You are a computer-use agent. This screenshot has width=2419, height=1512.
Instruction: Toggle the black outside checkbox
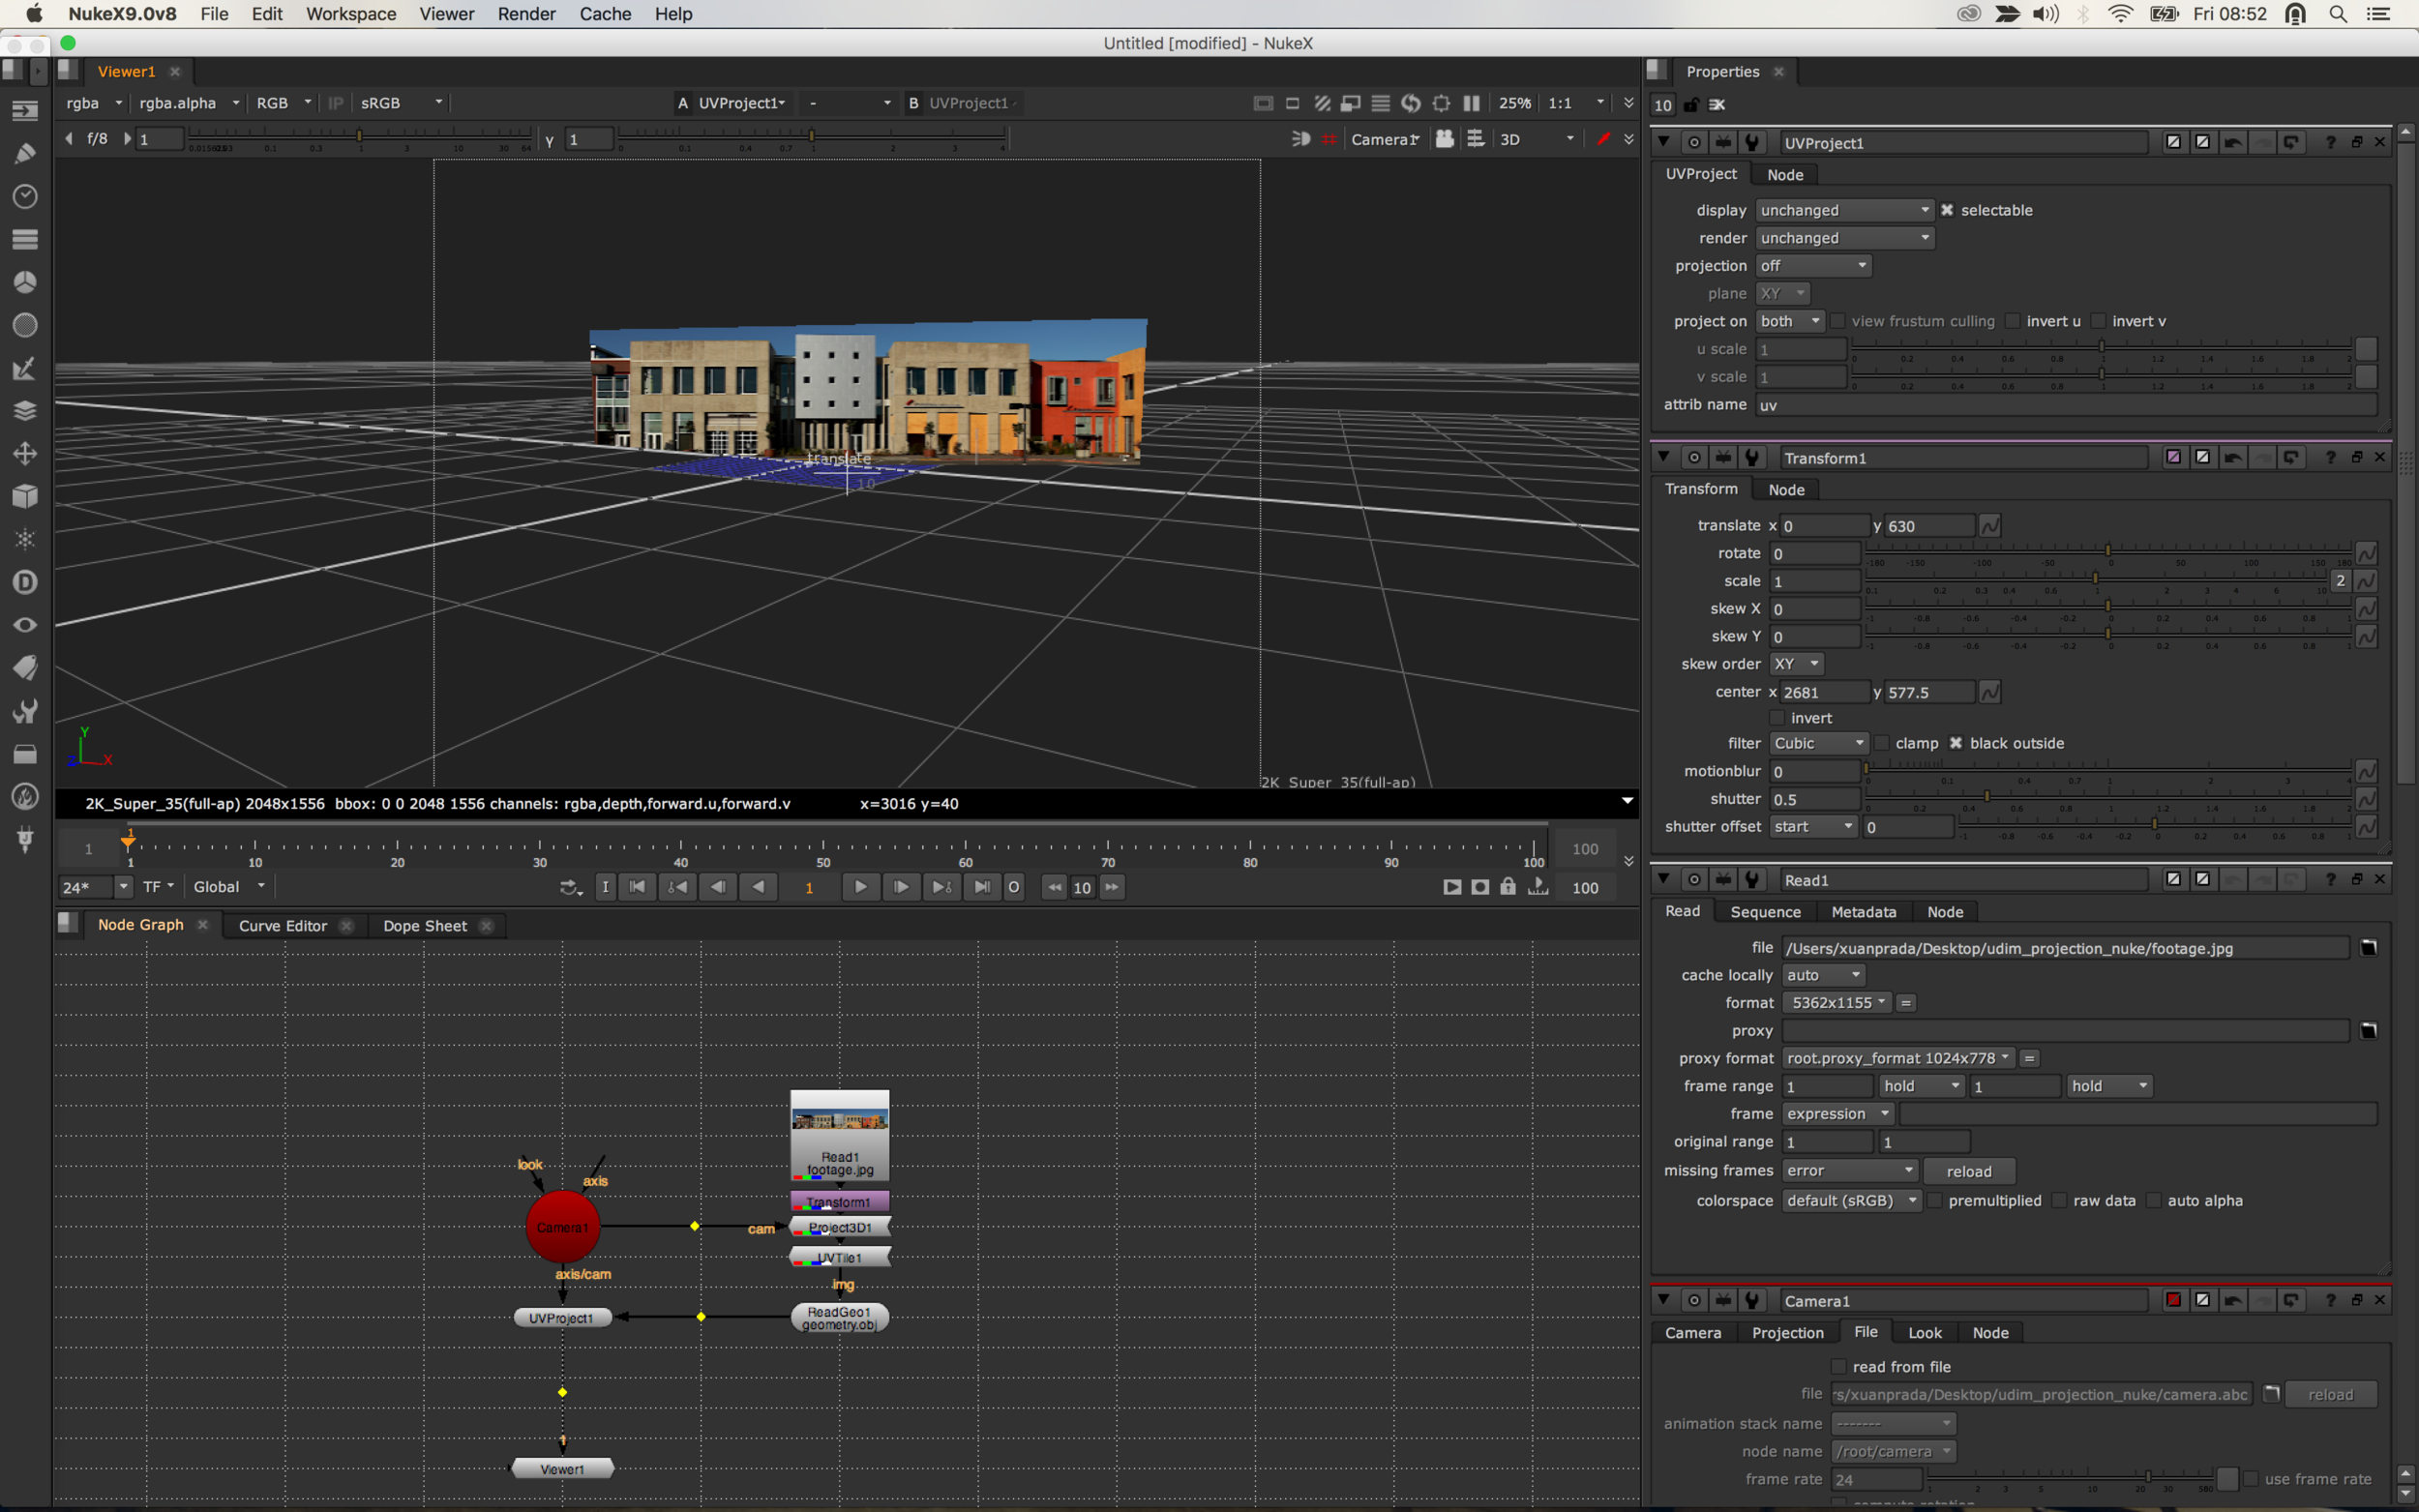point(1956,743)
